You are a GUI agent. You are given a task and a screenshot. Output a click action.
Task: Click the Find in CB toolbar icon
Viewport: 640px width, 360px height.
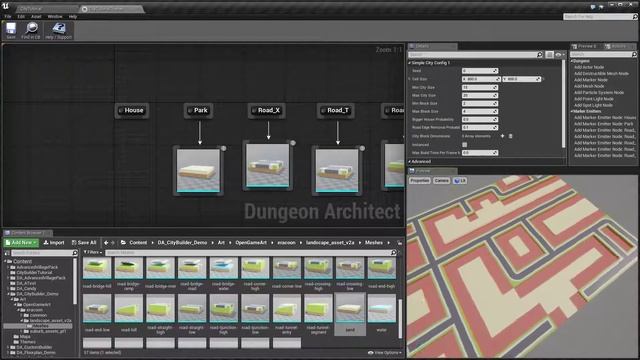[x=31, y=29]
